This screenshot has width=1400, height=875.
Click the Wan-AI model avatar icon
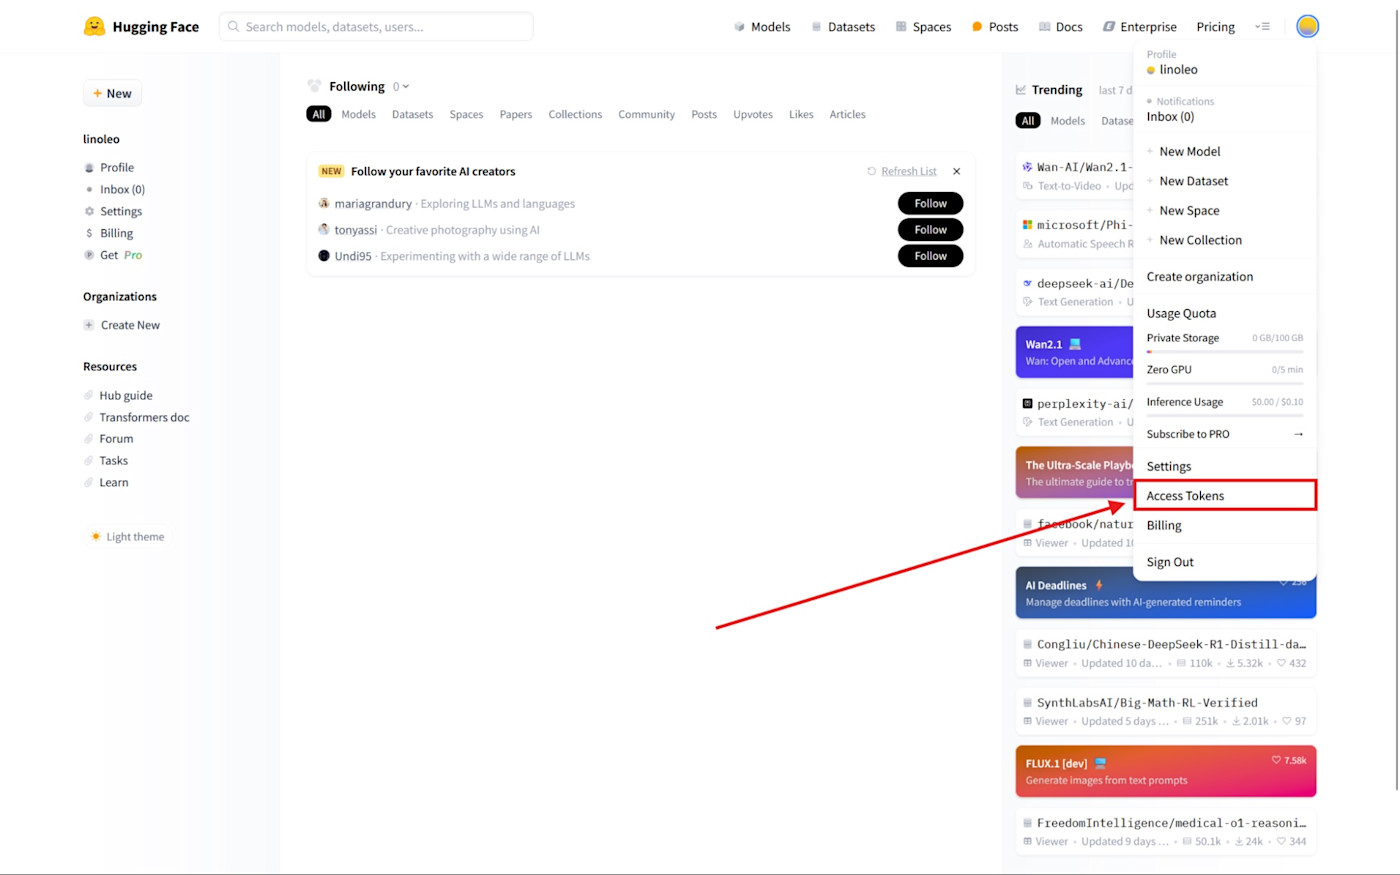pos(1027,167)
